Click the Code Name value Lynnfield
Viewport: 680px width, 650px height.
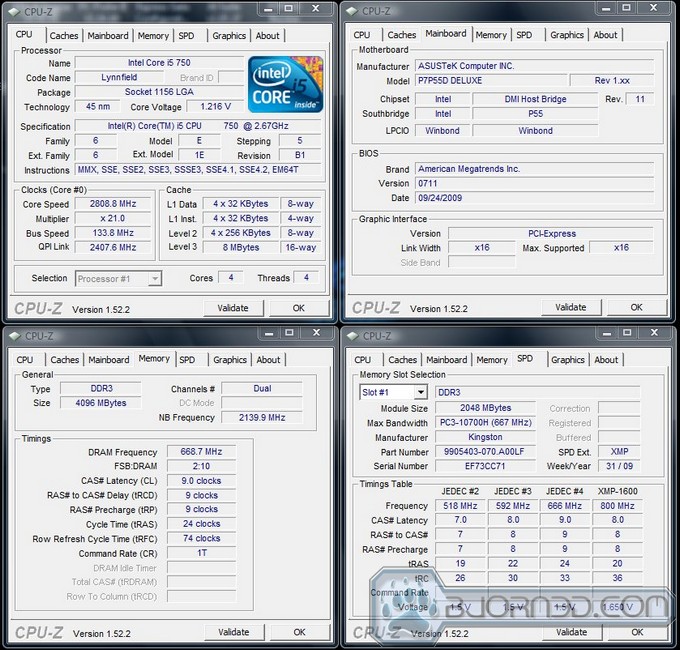(119, 78)
